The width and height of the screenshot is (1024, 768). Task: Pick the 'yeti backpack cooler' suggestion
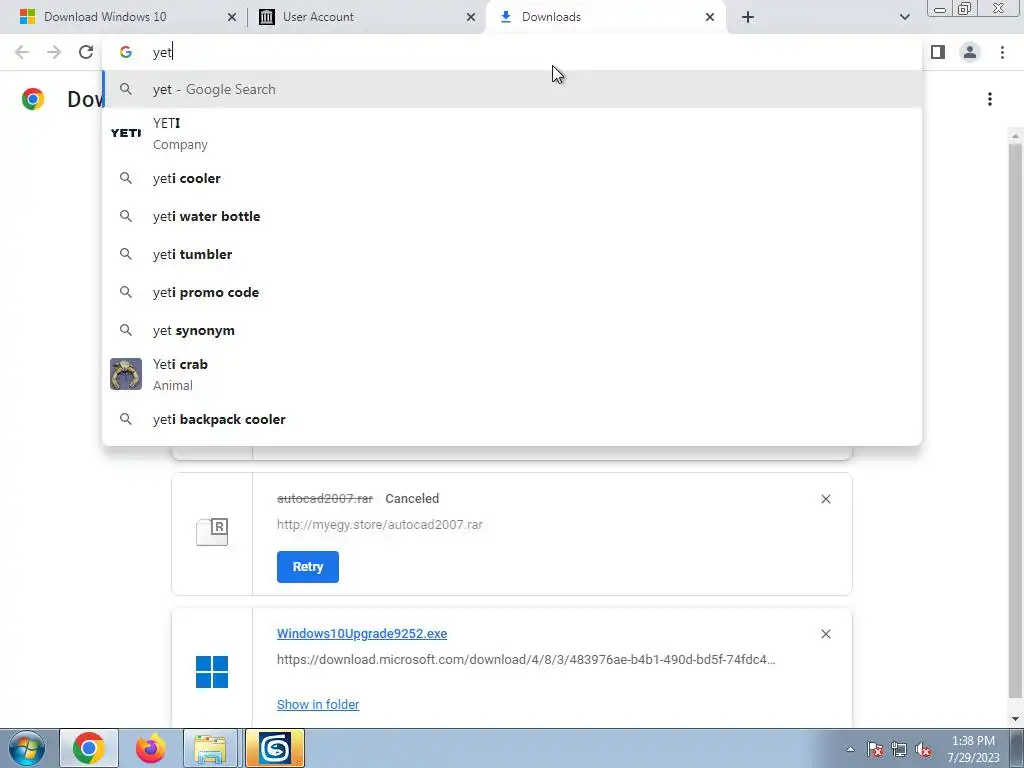(512, 419)
